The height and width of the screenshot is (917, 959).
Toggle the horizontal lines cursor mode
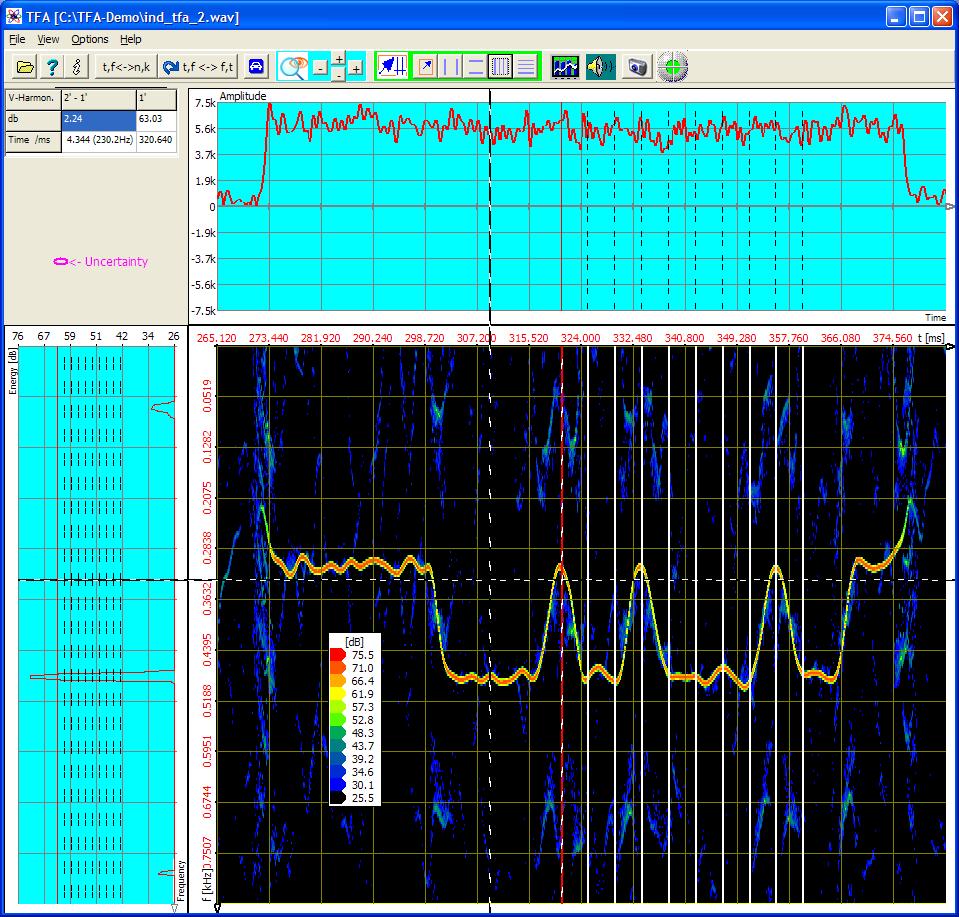(x=476, y=67)
